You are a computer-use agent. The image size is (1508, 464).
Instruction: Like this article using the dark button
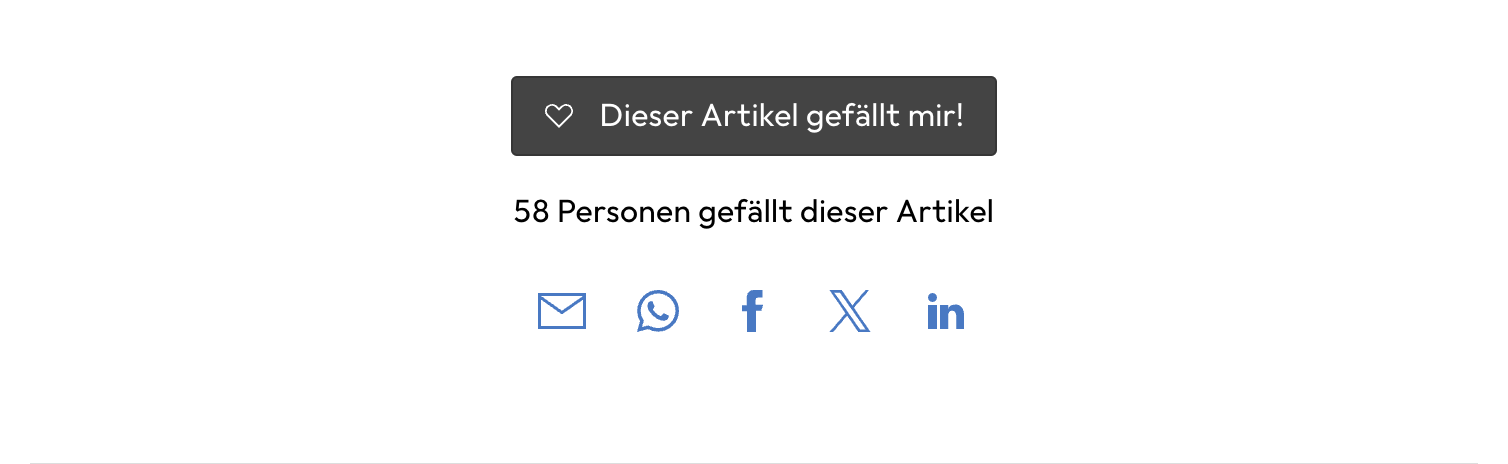click(753, 116)
